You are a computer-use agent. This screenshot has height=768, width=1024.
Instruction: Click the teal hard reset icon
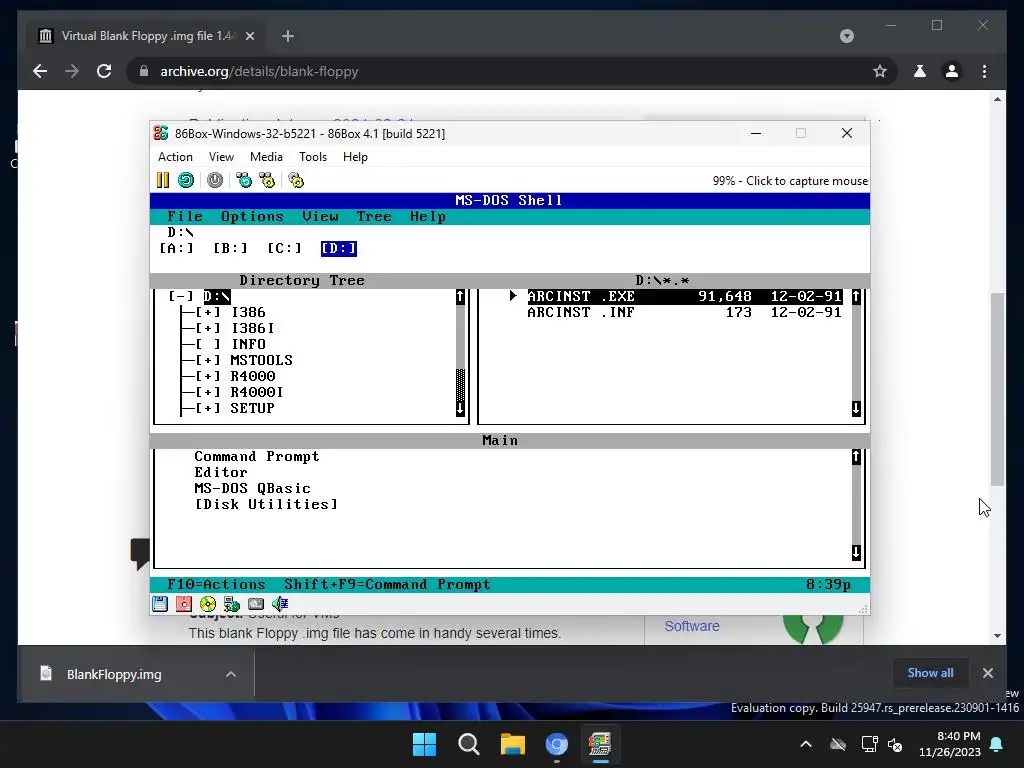click(186, 180)
